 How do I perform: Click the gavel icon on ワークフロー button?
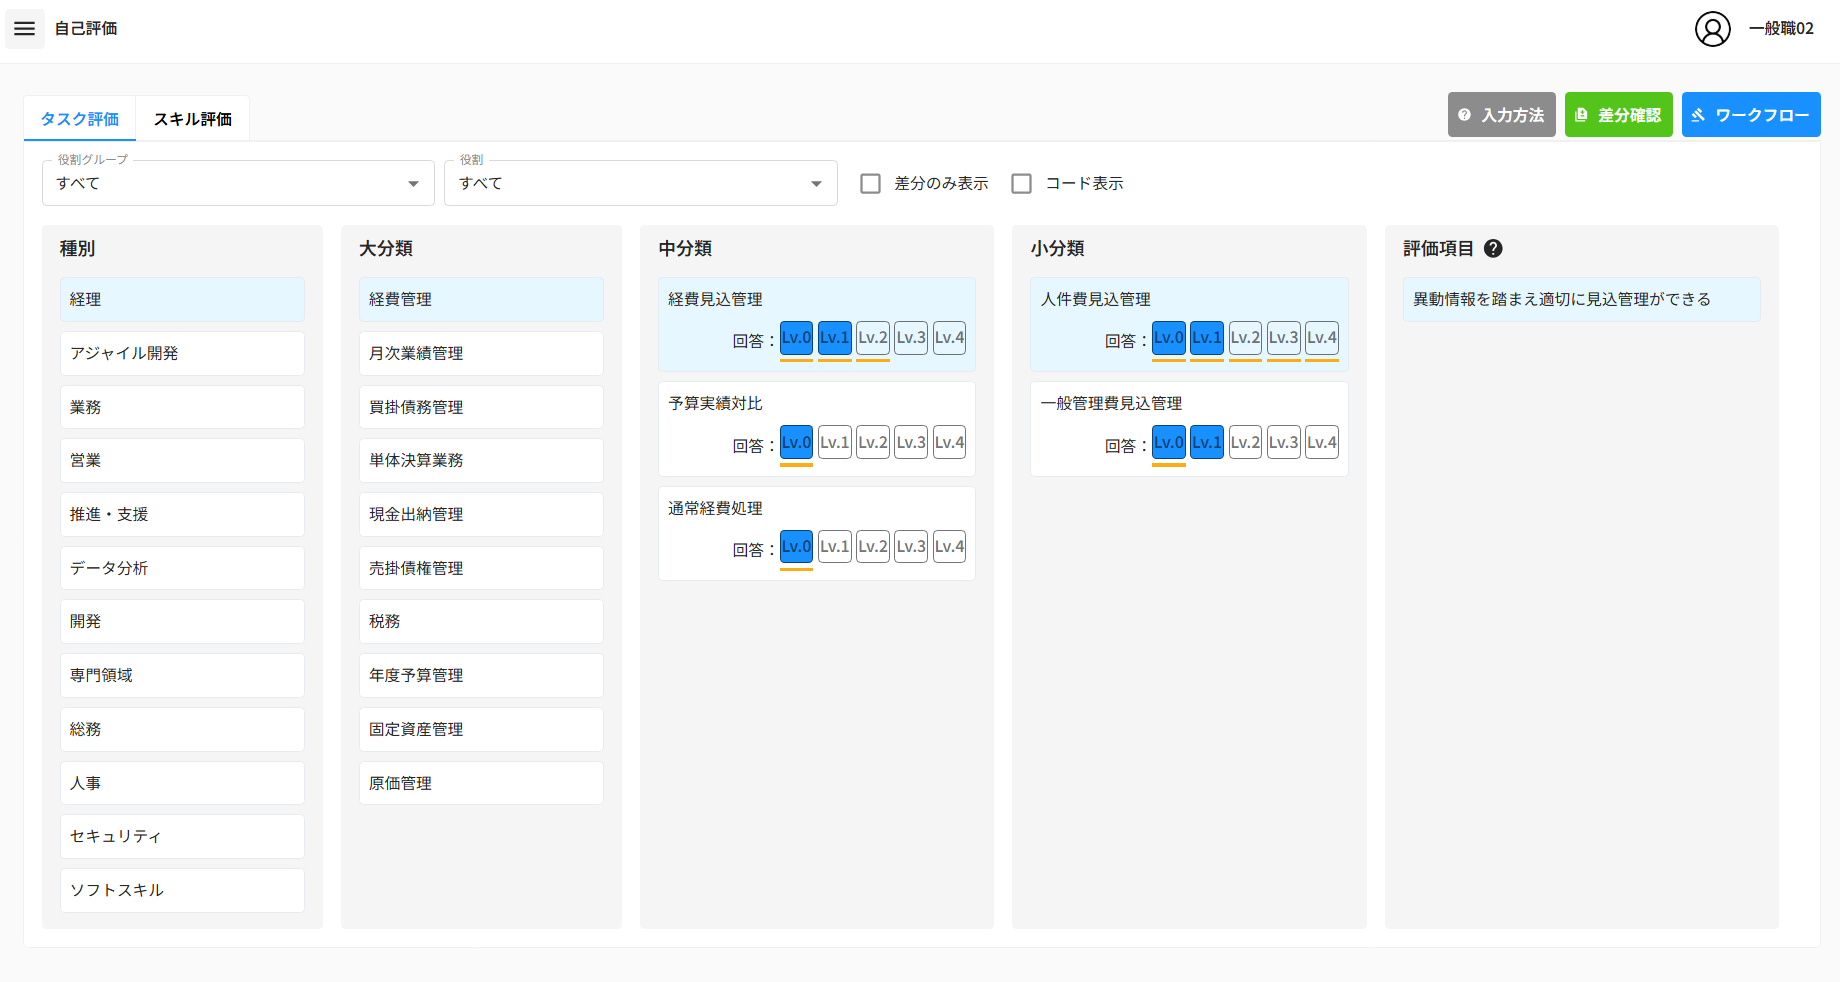click(x=1698, y=115)
